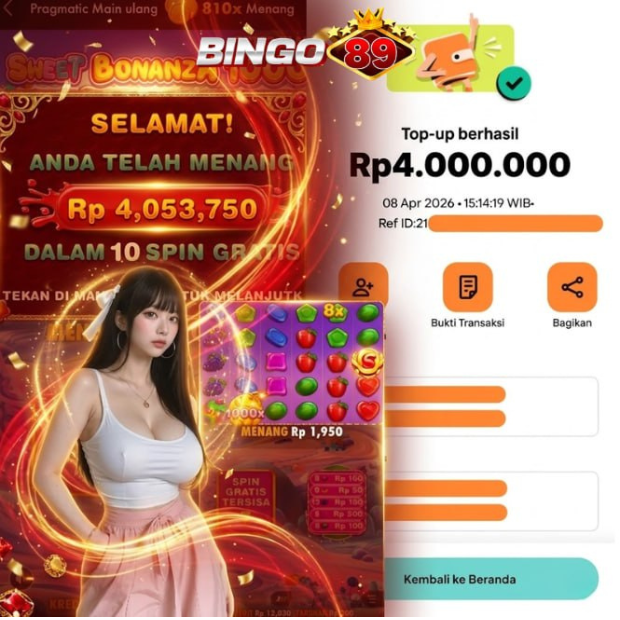Click the slot game reel thumbnail
This screenshot has height=620, width=620.
click(291, 363)
